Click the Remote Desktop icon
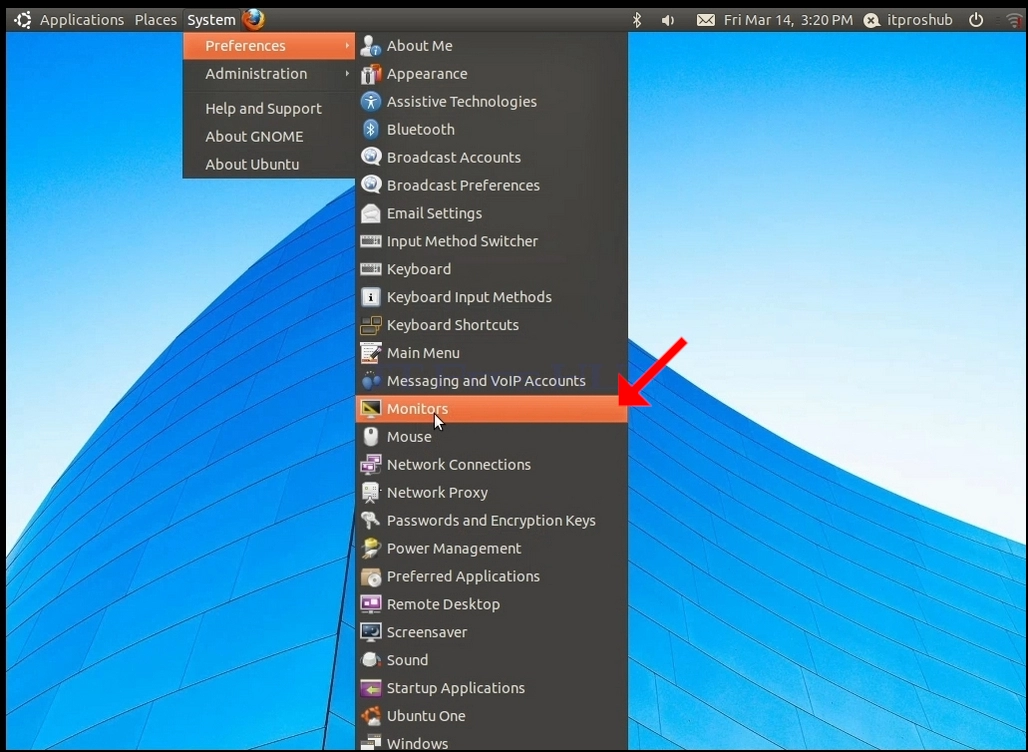The image size is (1028, 752). click(370, 604)
